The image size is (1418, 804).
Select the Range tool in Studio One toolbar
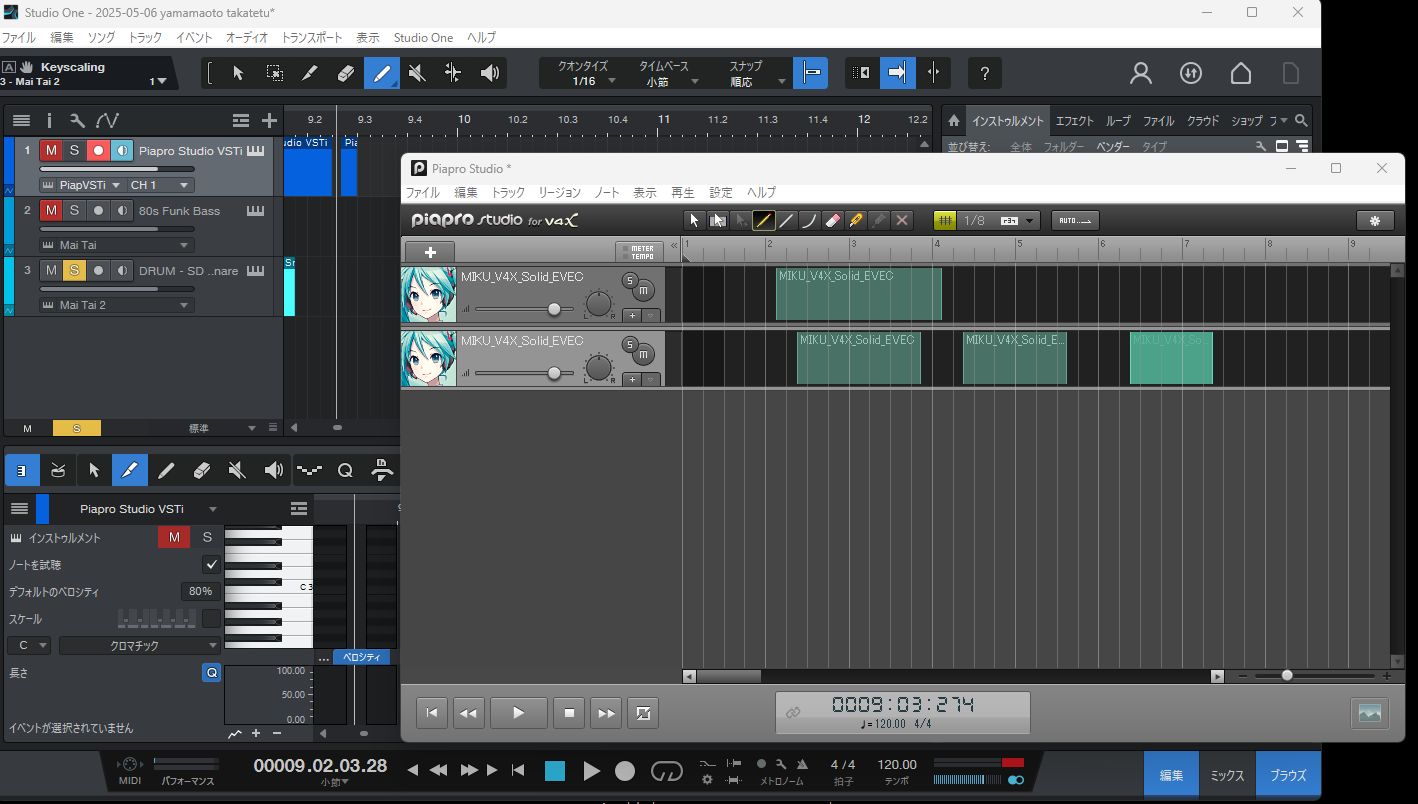(x=274, y=73)
